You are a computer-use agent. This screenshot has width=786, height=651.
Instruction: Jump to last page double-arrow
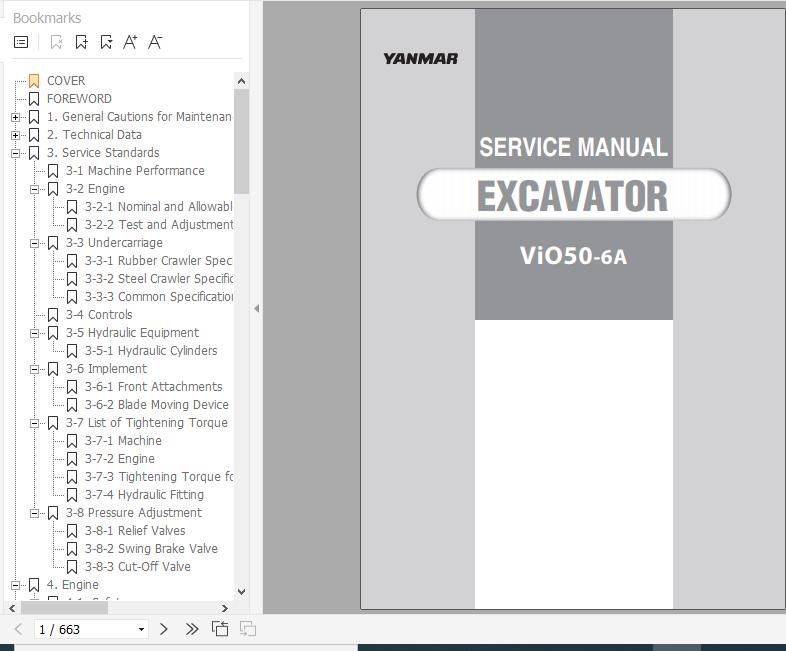[192, 629]
